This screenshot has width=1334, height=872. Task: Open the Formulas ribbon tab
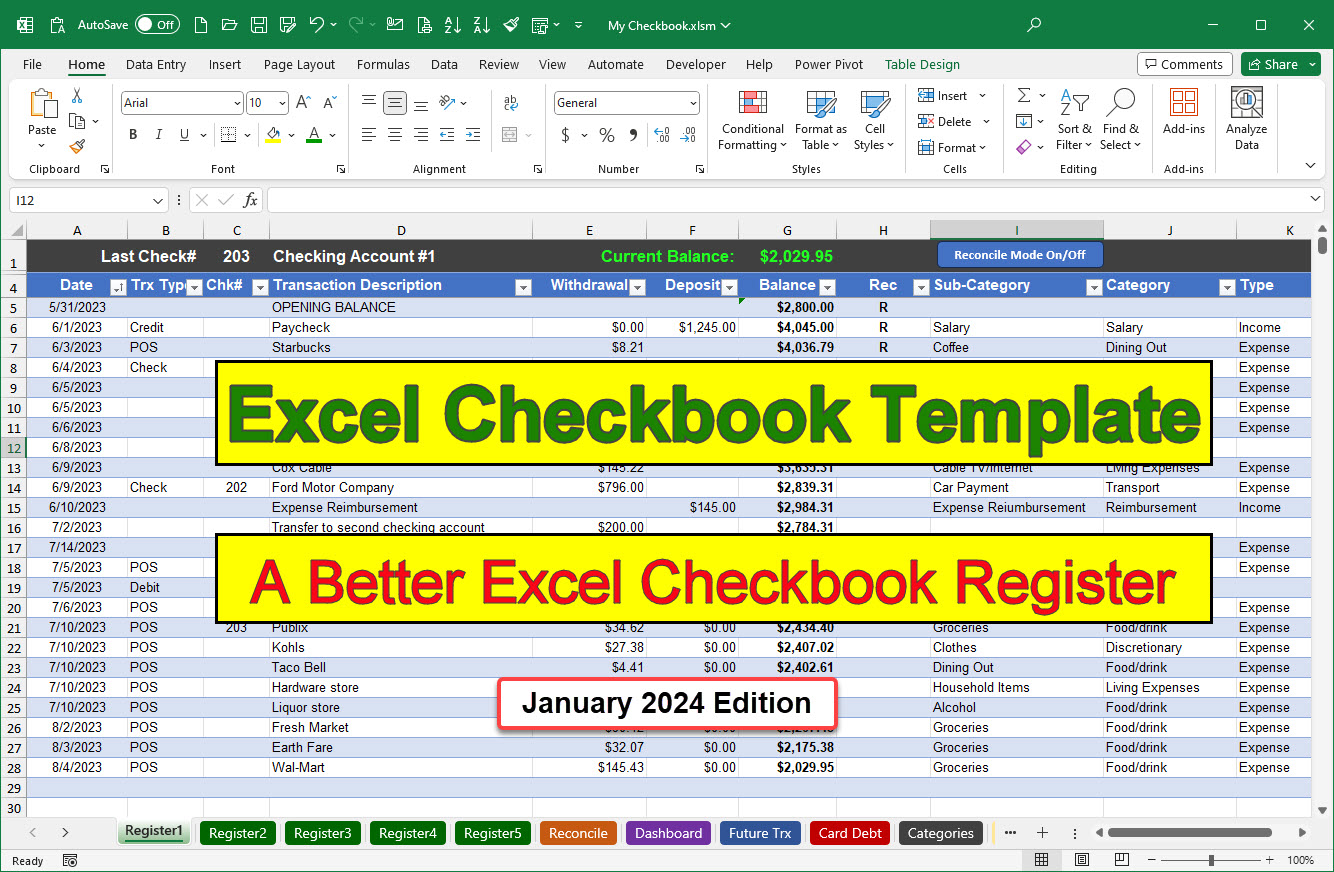[383, 64]
